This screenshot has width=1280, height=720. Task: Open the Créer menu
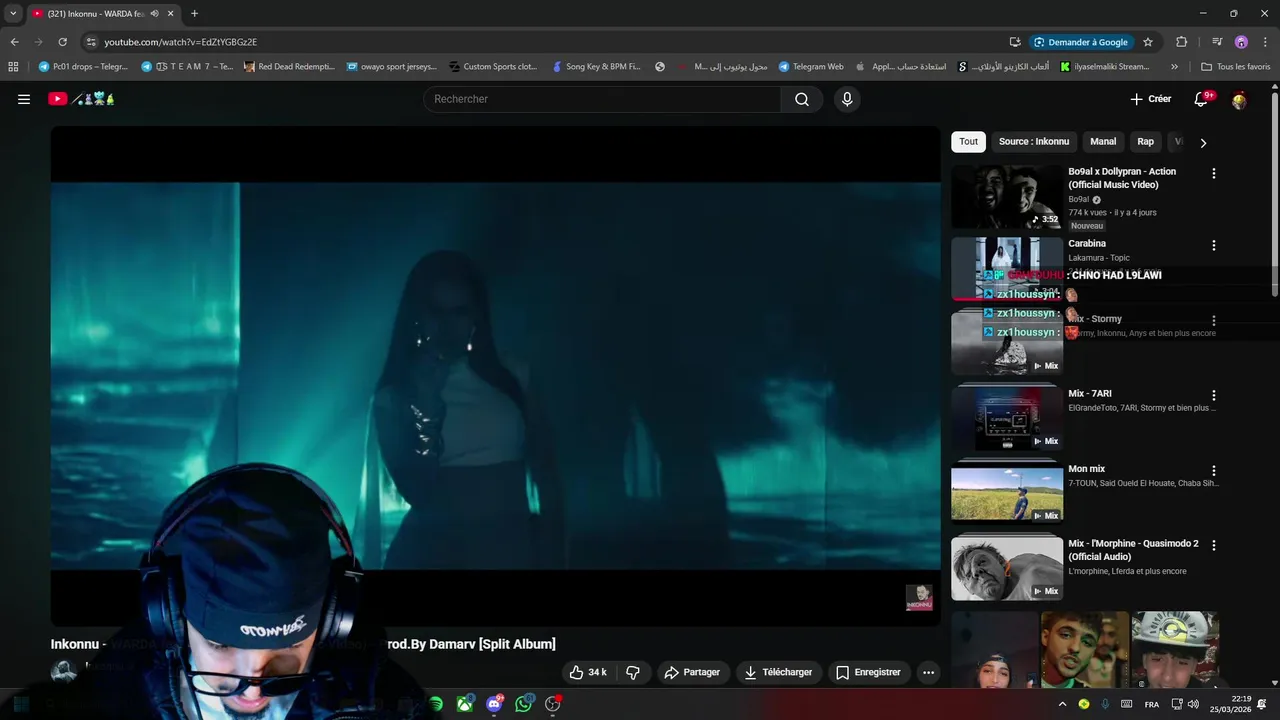point(1150,99)
